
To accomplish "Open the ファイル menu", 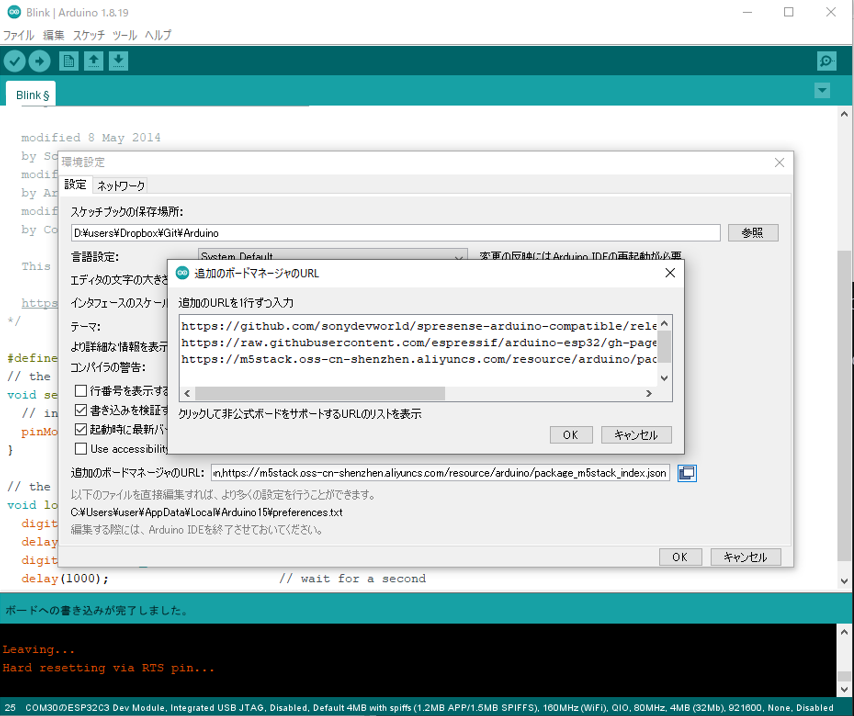I will 19,35.
